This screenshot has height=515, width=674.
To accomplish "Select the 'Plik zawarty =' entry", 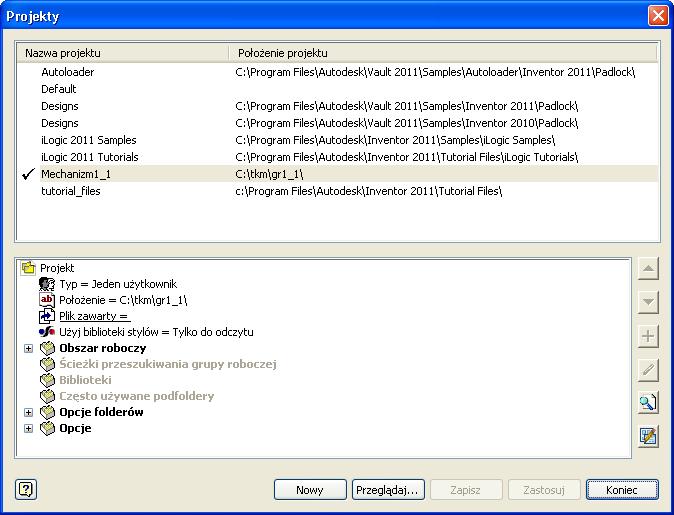I will point(94,316).
